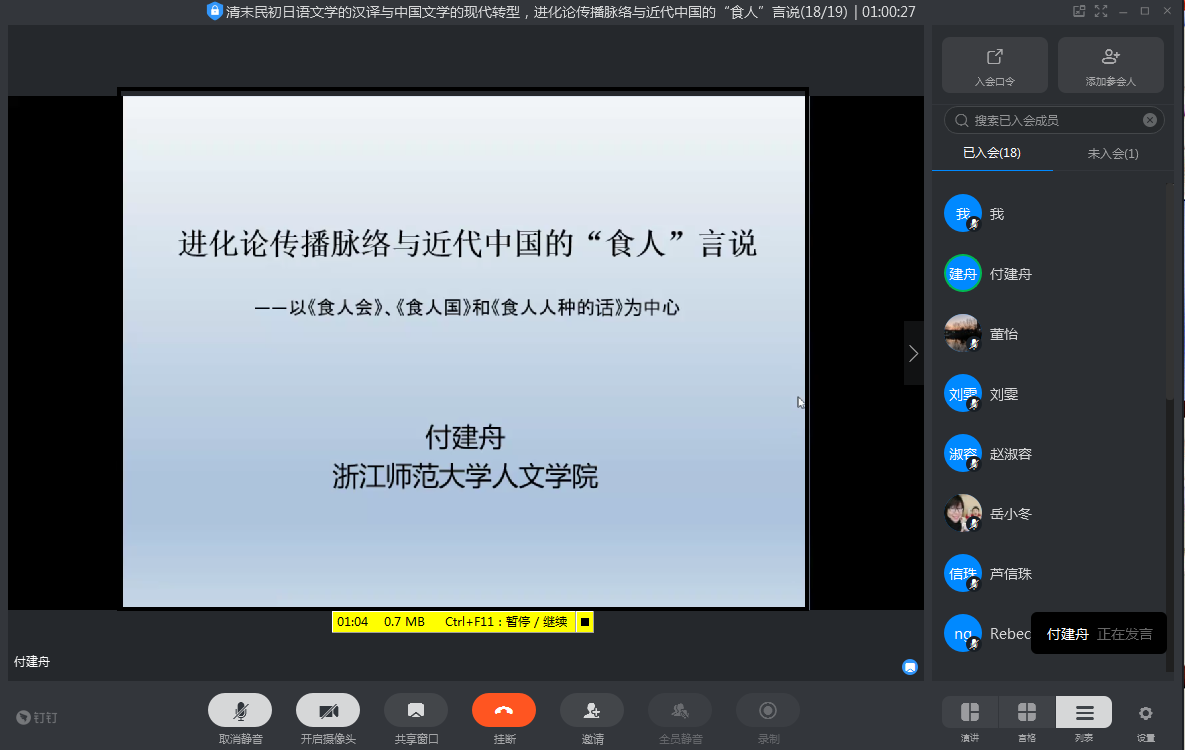Stop the screen recorder with the black square
This screenshot has width=1185, height=750.
[585, 622]
